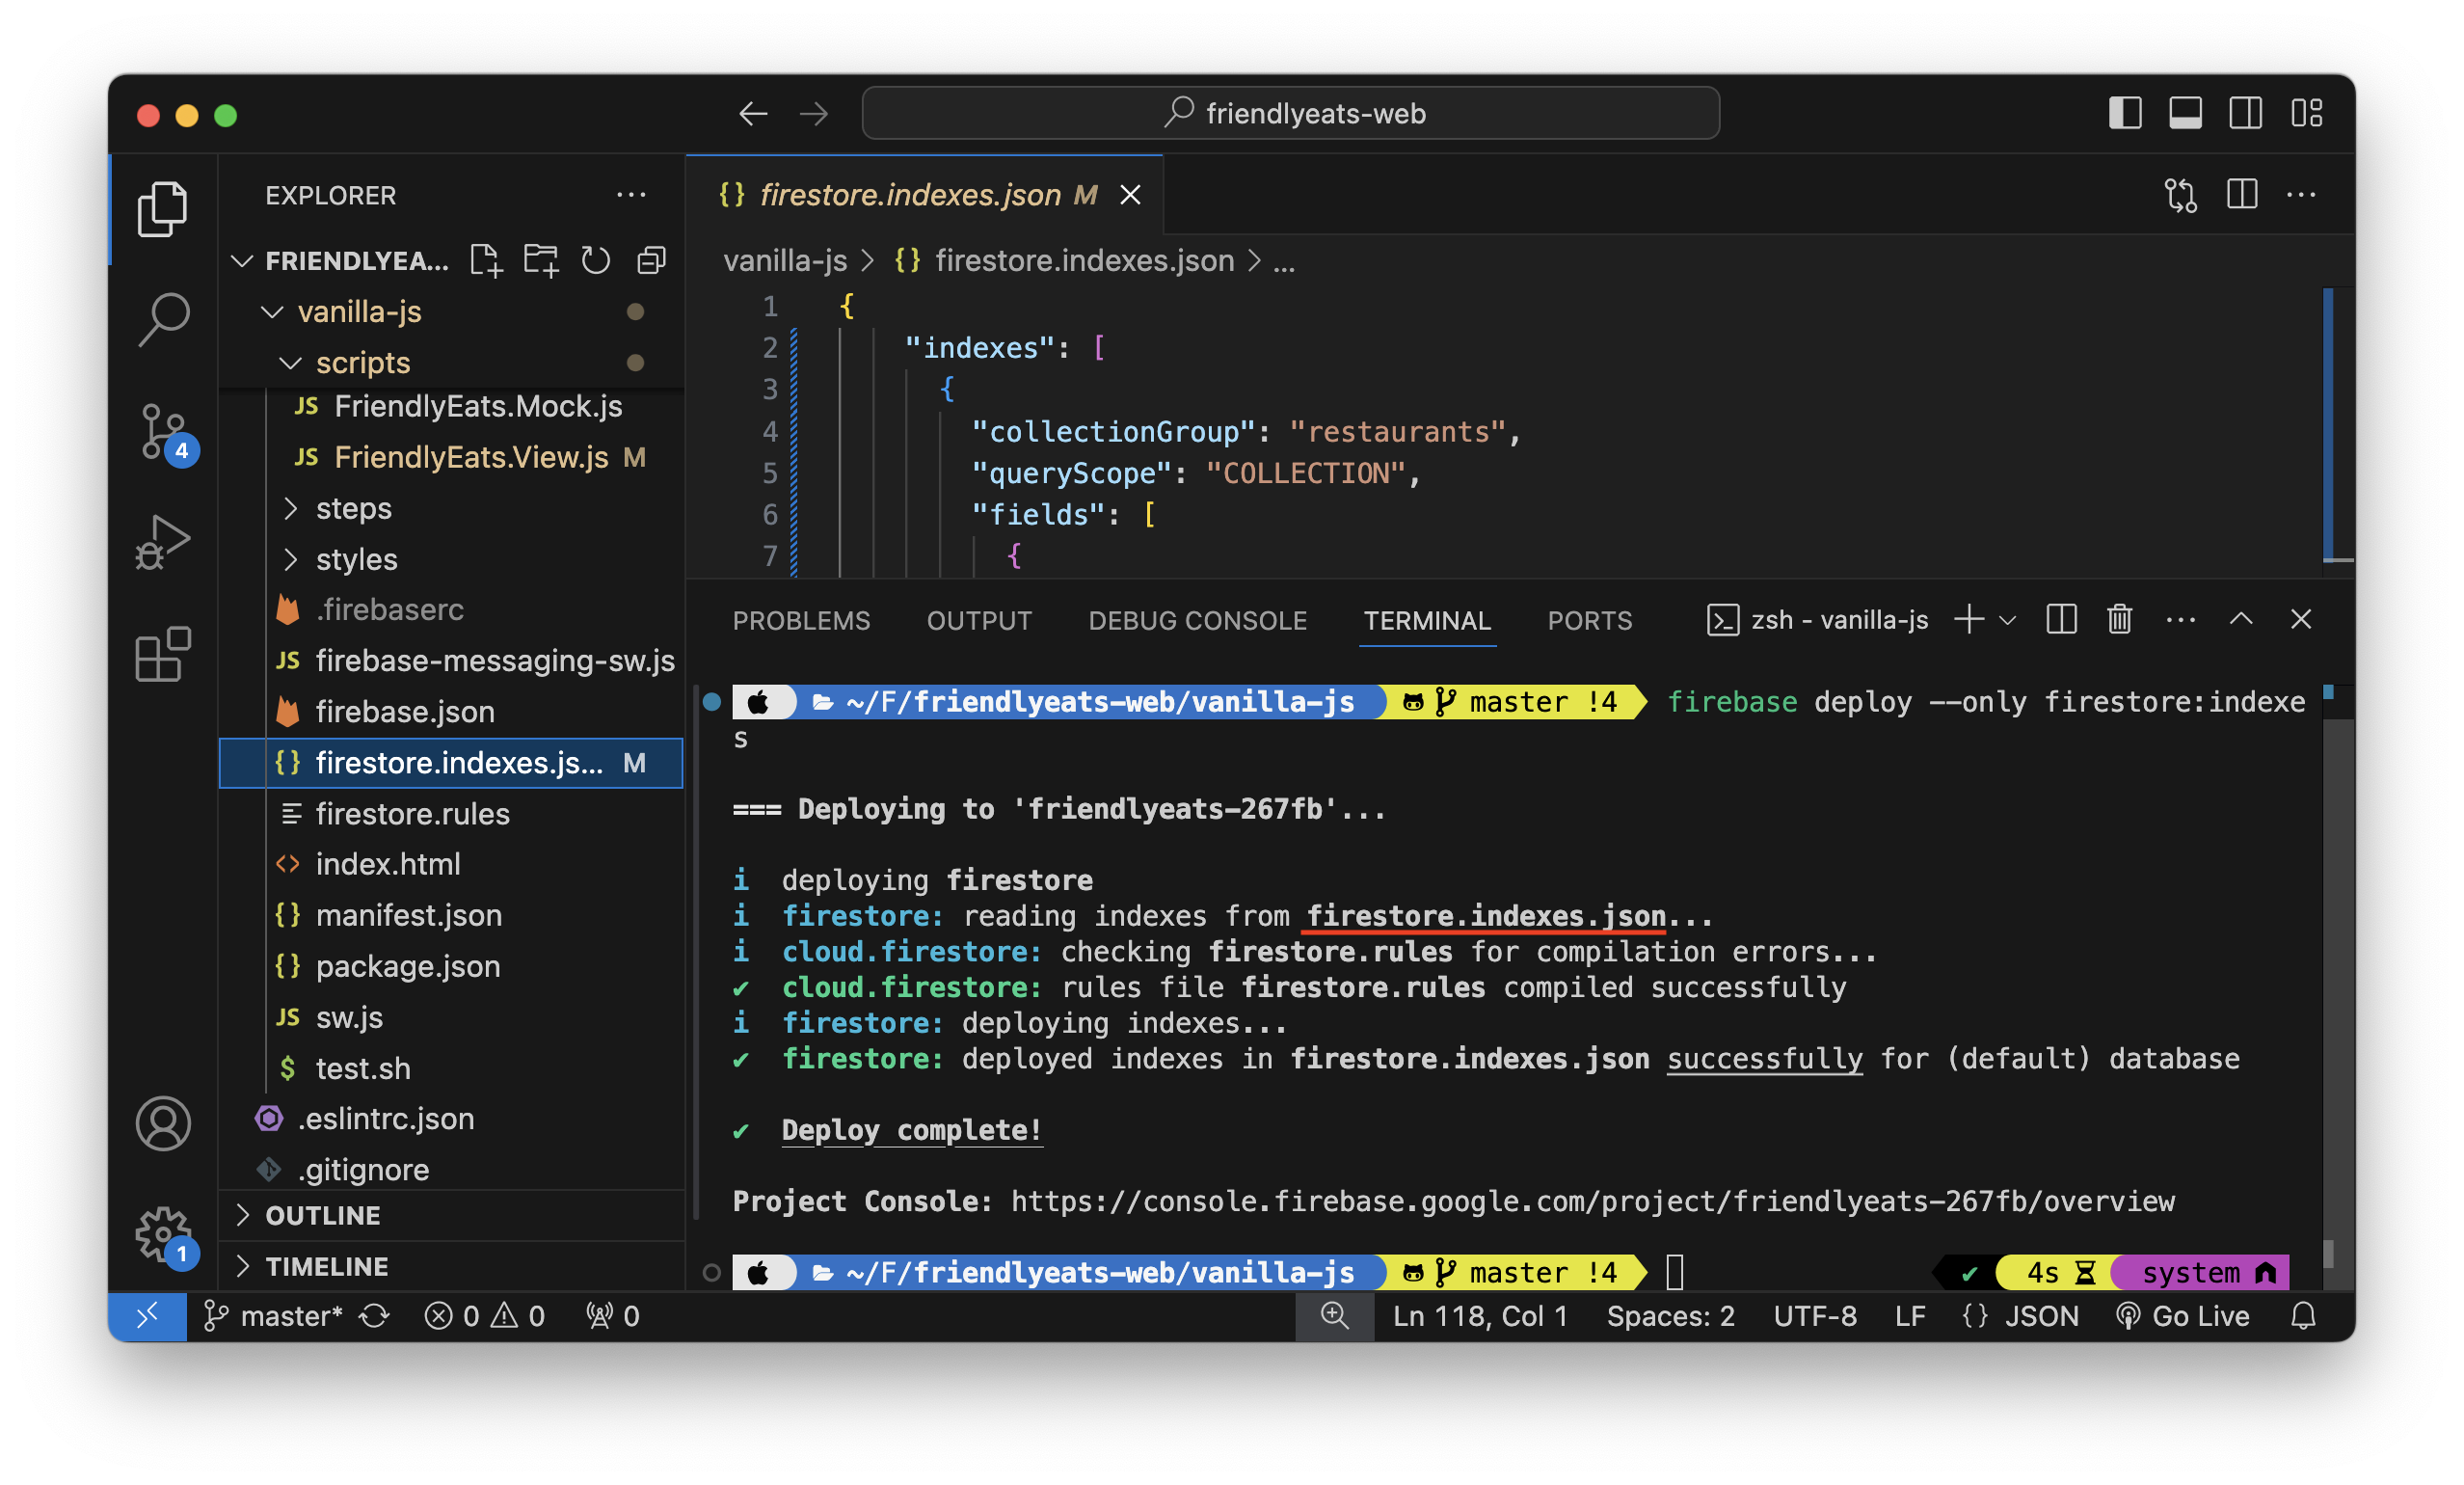Open the new terminal launch profile dropdown

[2007, 620]
